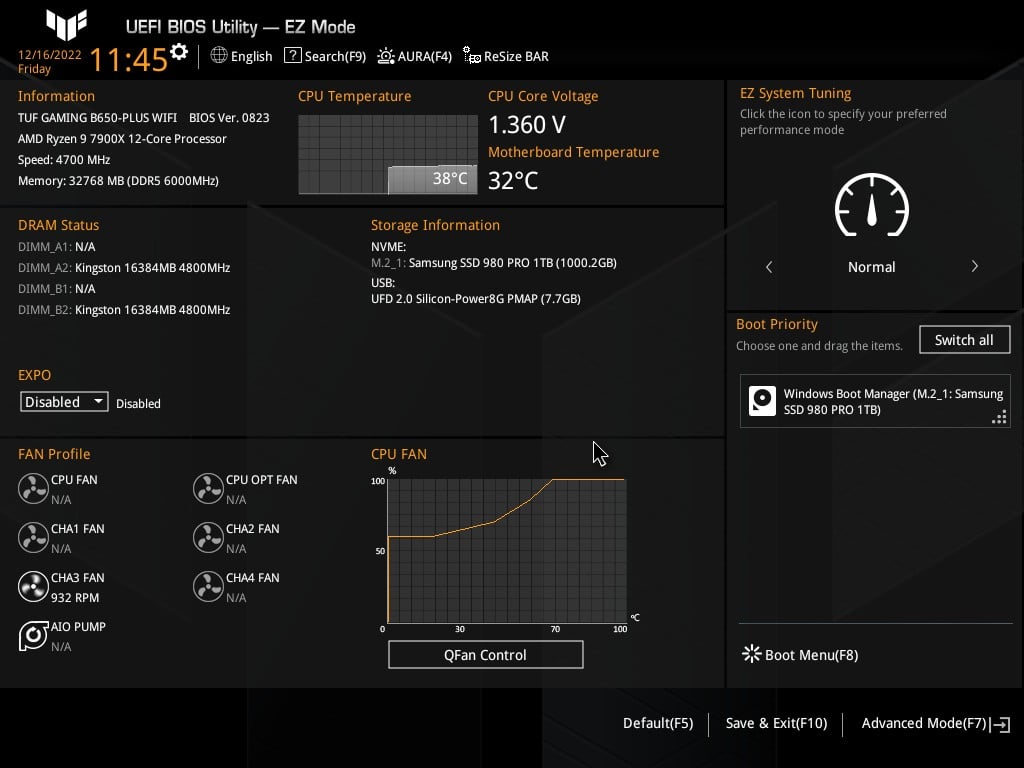This screenshot has height=768, width=1024.
Task: Open QFan Control
Action: 485,655
